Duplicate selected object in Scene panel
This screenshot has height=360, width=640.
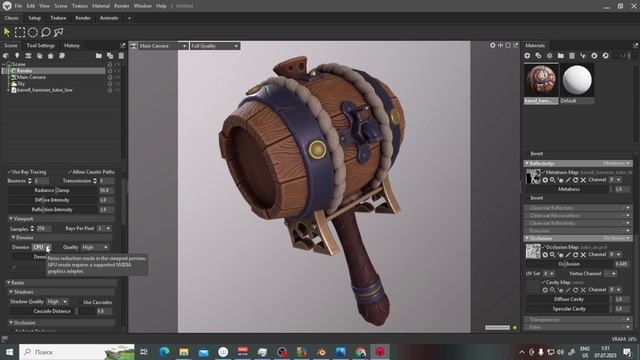click(x=110, y=56)
